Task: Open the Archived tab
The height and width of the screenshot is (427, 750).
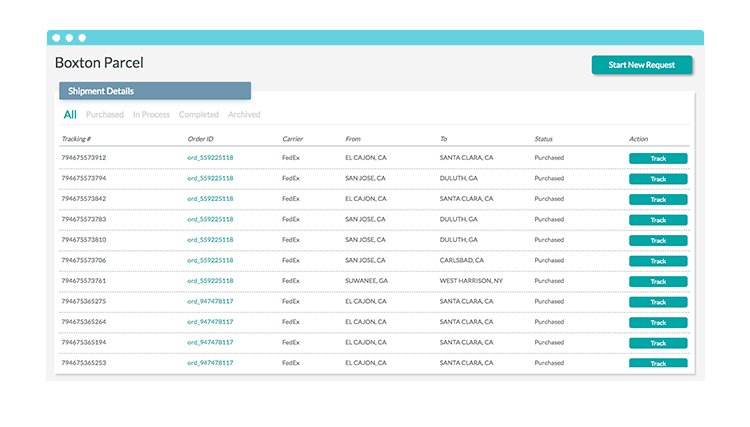Action: (x=244, y=114)
